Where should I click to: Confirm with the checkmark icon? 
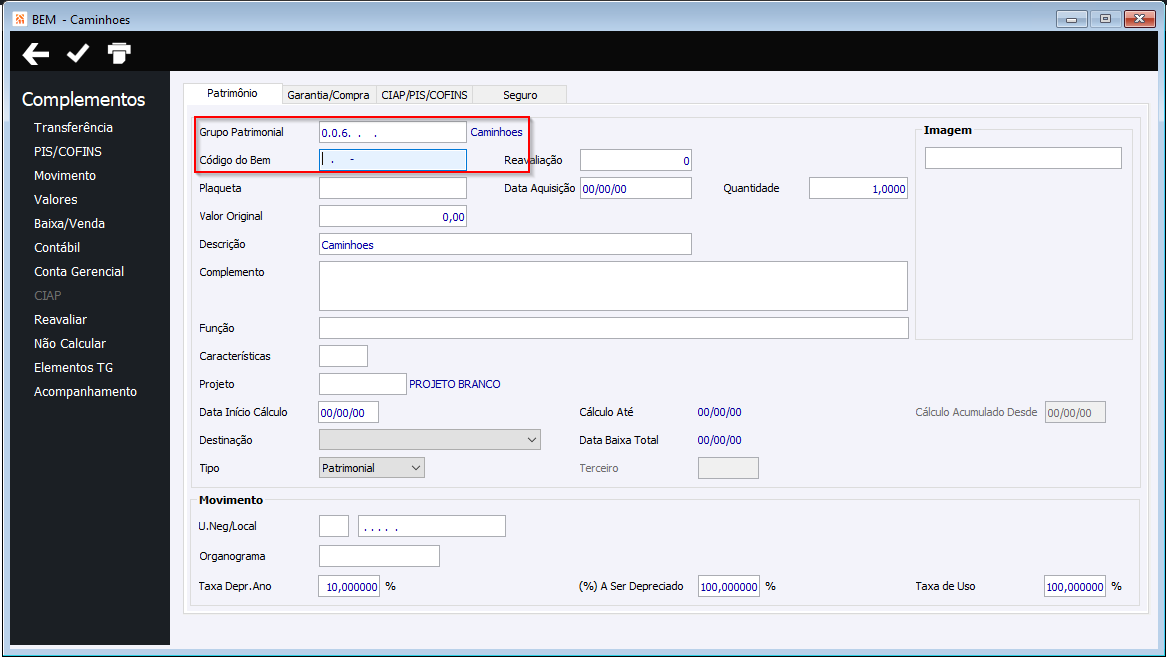click(x=78, y=53)
